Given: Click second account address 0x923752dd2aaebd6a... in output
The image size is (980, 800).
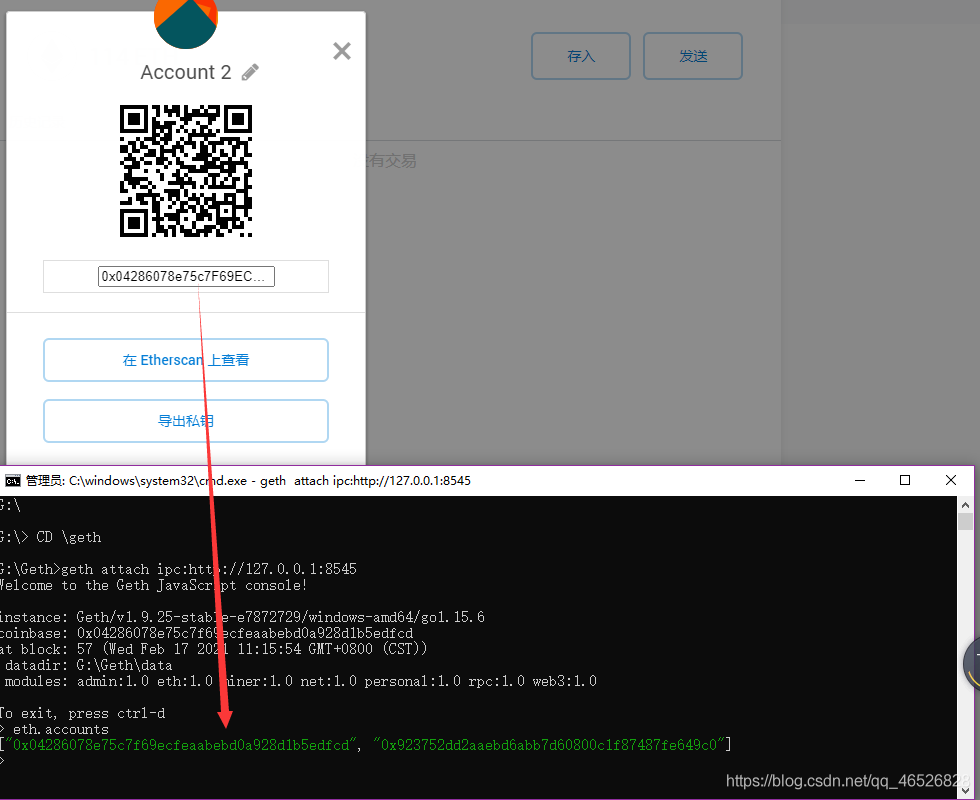Looking at the screenshot, I should click(549, 745).
